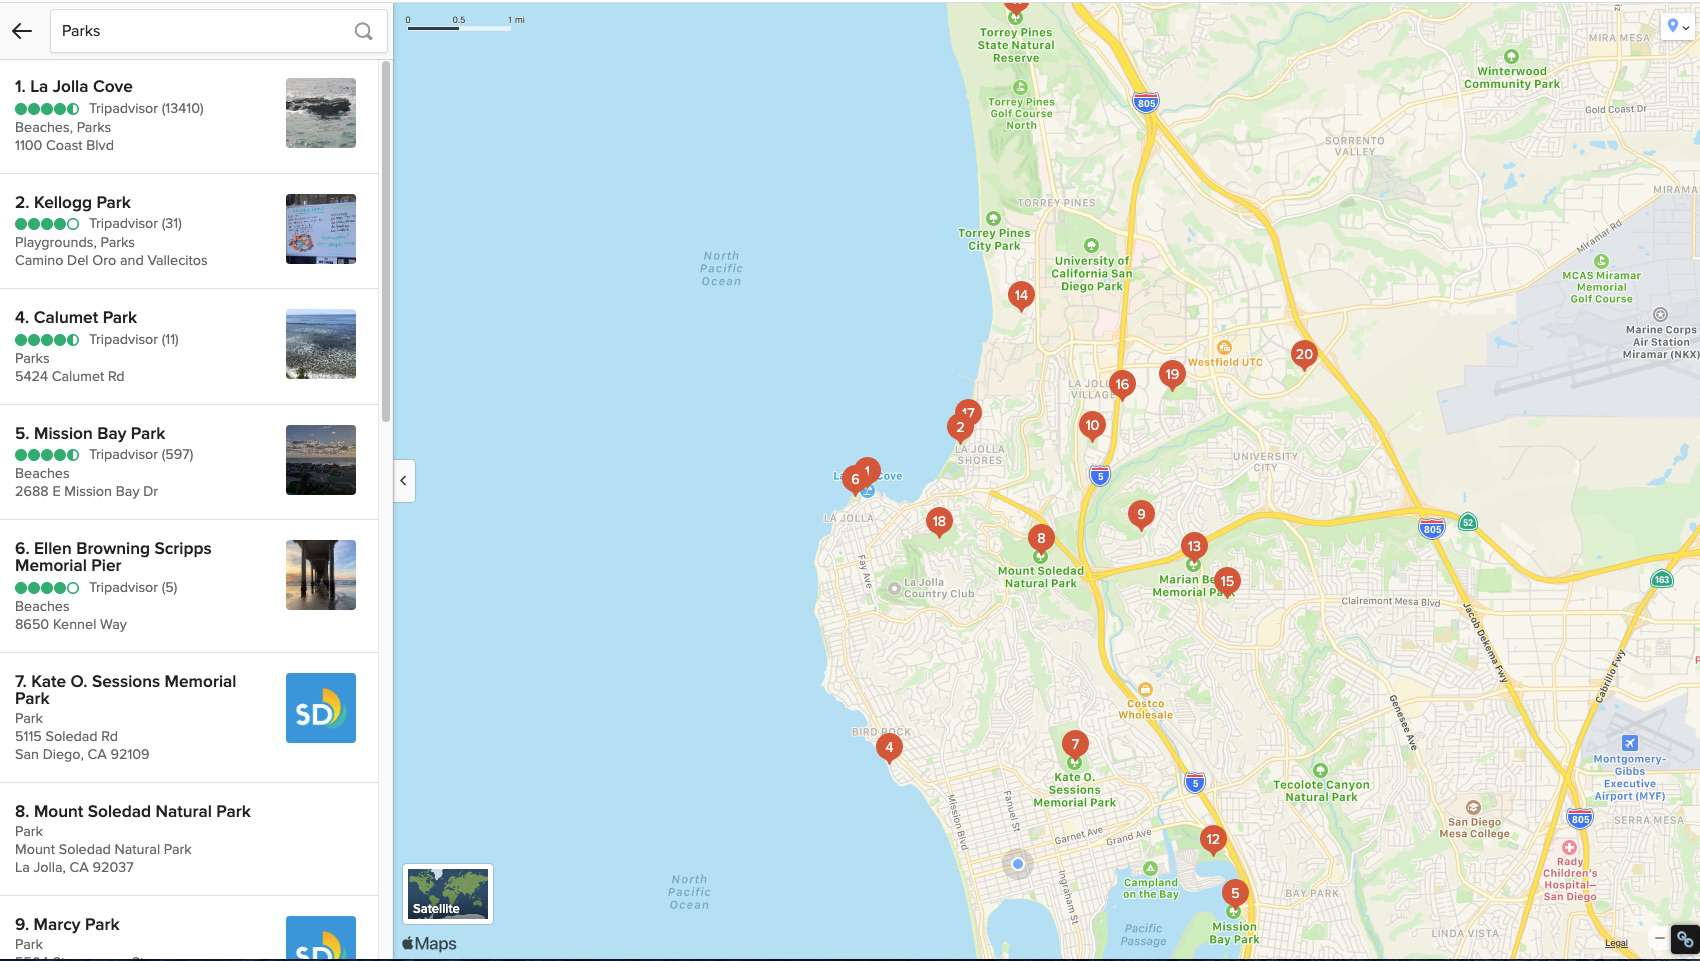Screen dimensions: 1700x961
Task: Click the Kellogg Park photo thumbnail
Action: click(321, 229)
